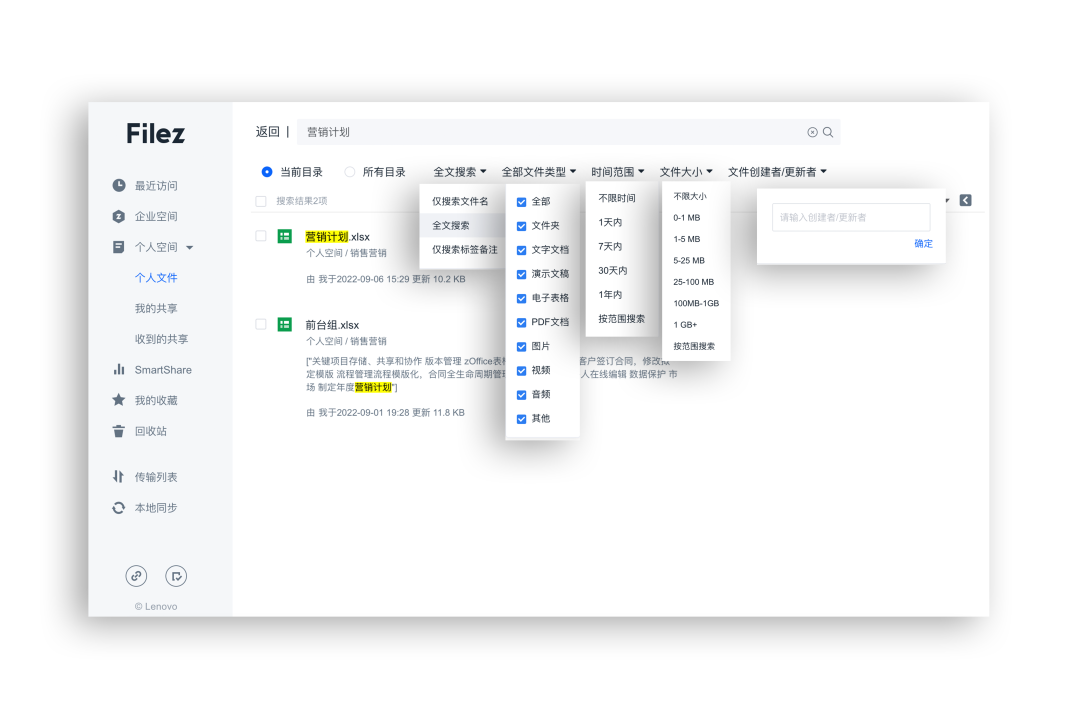Uncheck the 图片 checkbox

click(x=521, y=347)
